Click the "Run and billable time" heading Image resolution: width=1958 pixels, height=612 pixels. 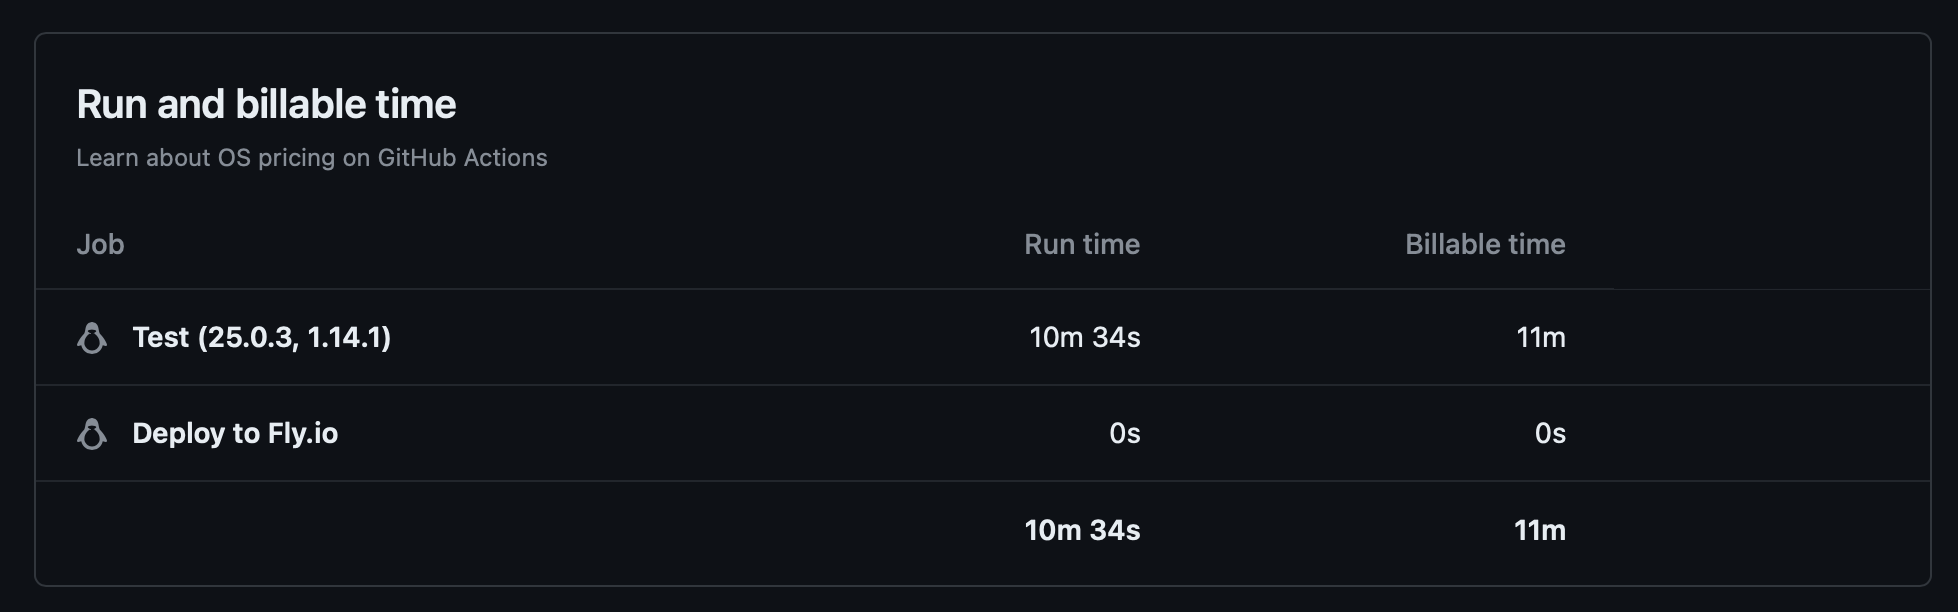[266, 105]
